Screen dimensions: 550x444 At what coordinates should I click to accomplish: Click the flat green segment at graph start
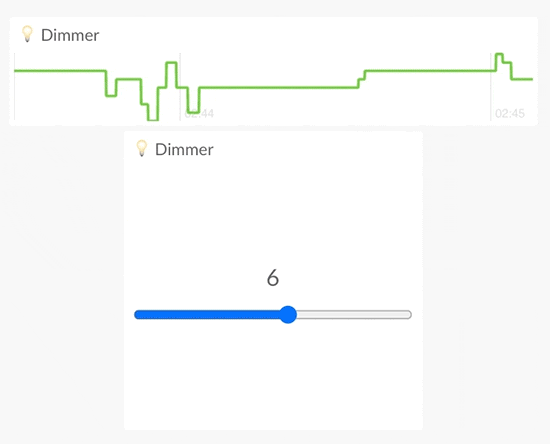coord(60,71)
